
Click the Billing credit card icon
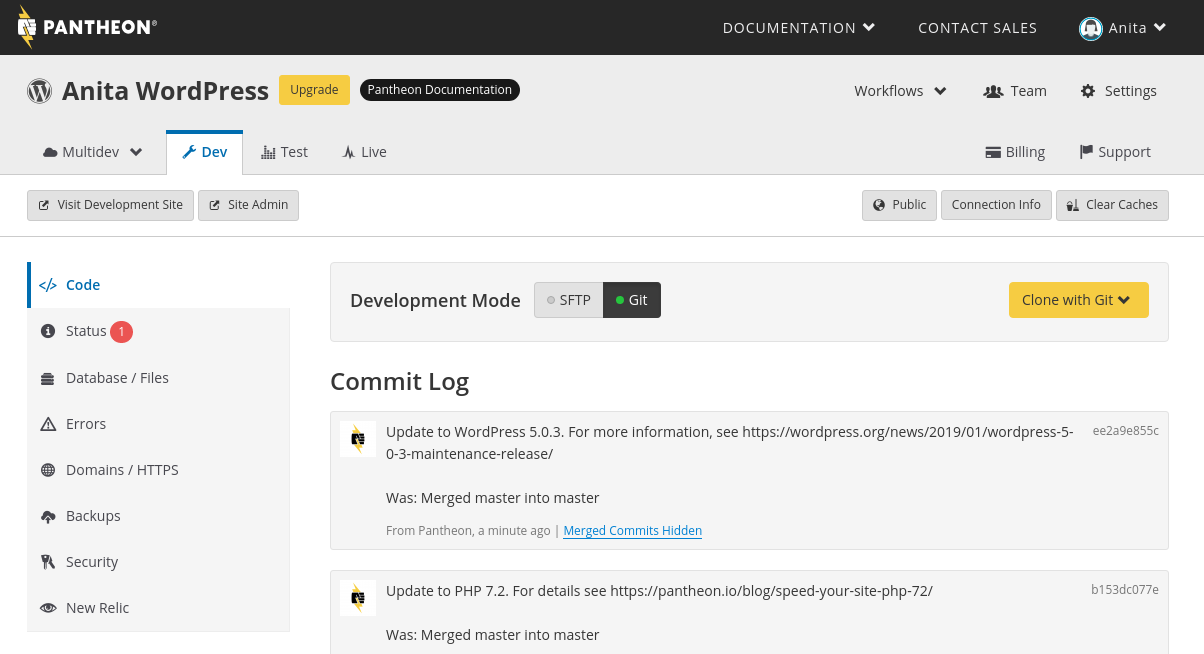tap(993, 152)
